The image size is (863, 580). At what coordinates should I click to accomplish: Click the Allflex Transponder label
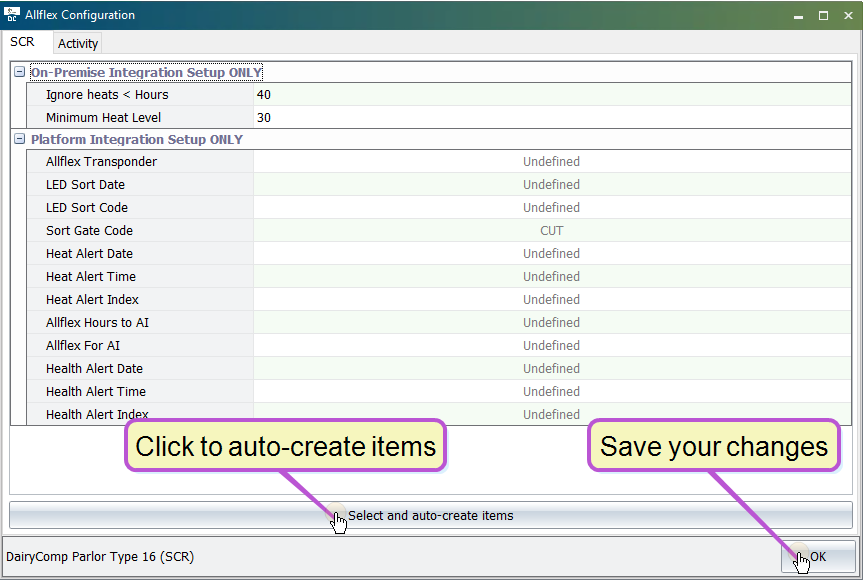click(101, 162)
